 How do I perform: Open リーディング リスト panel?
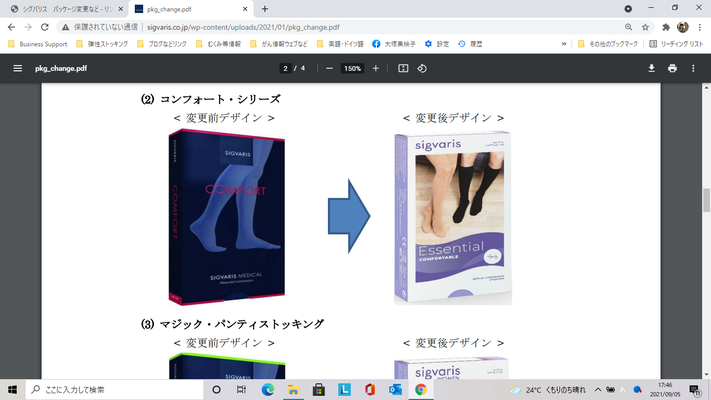pos(676,44)
